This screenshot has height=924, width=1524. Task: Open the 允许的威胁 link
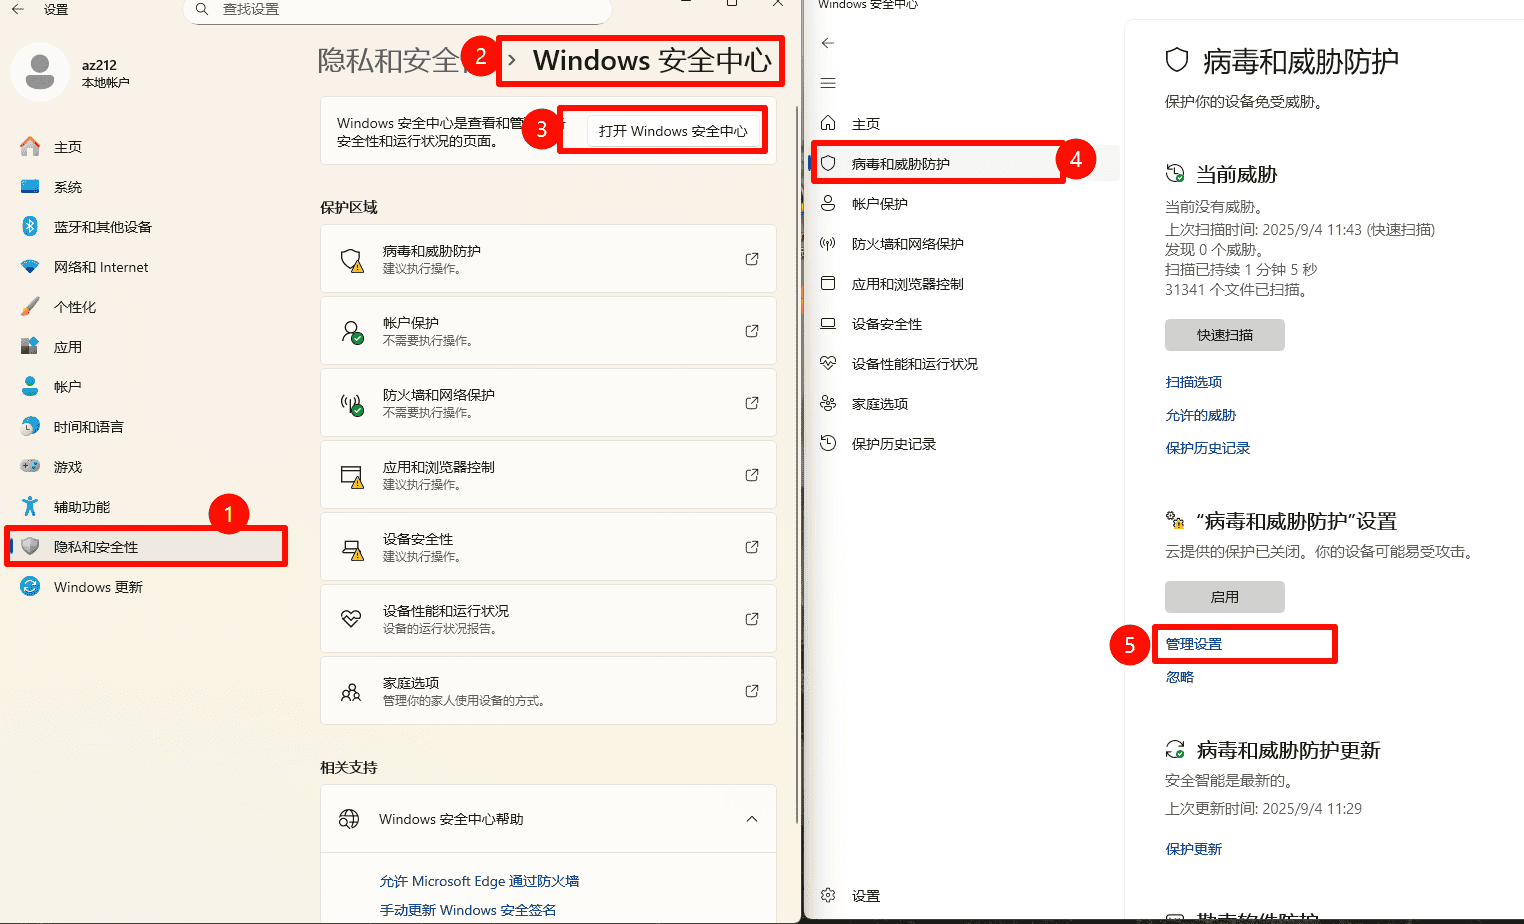pos(1201,415)
